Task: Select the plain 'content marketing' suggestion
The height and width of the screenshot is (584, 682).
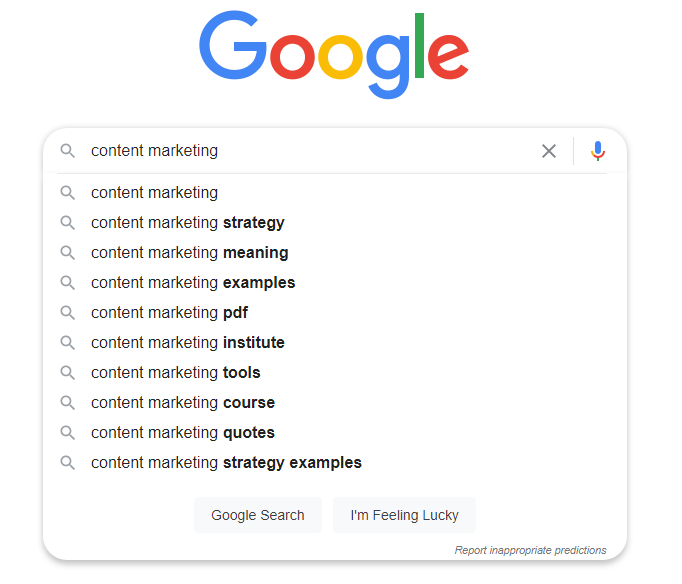Action: pyautogui.click(x=334, y=193)
